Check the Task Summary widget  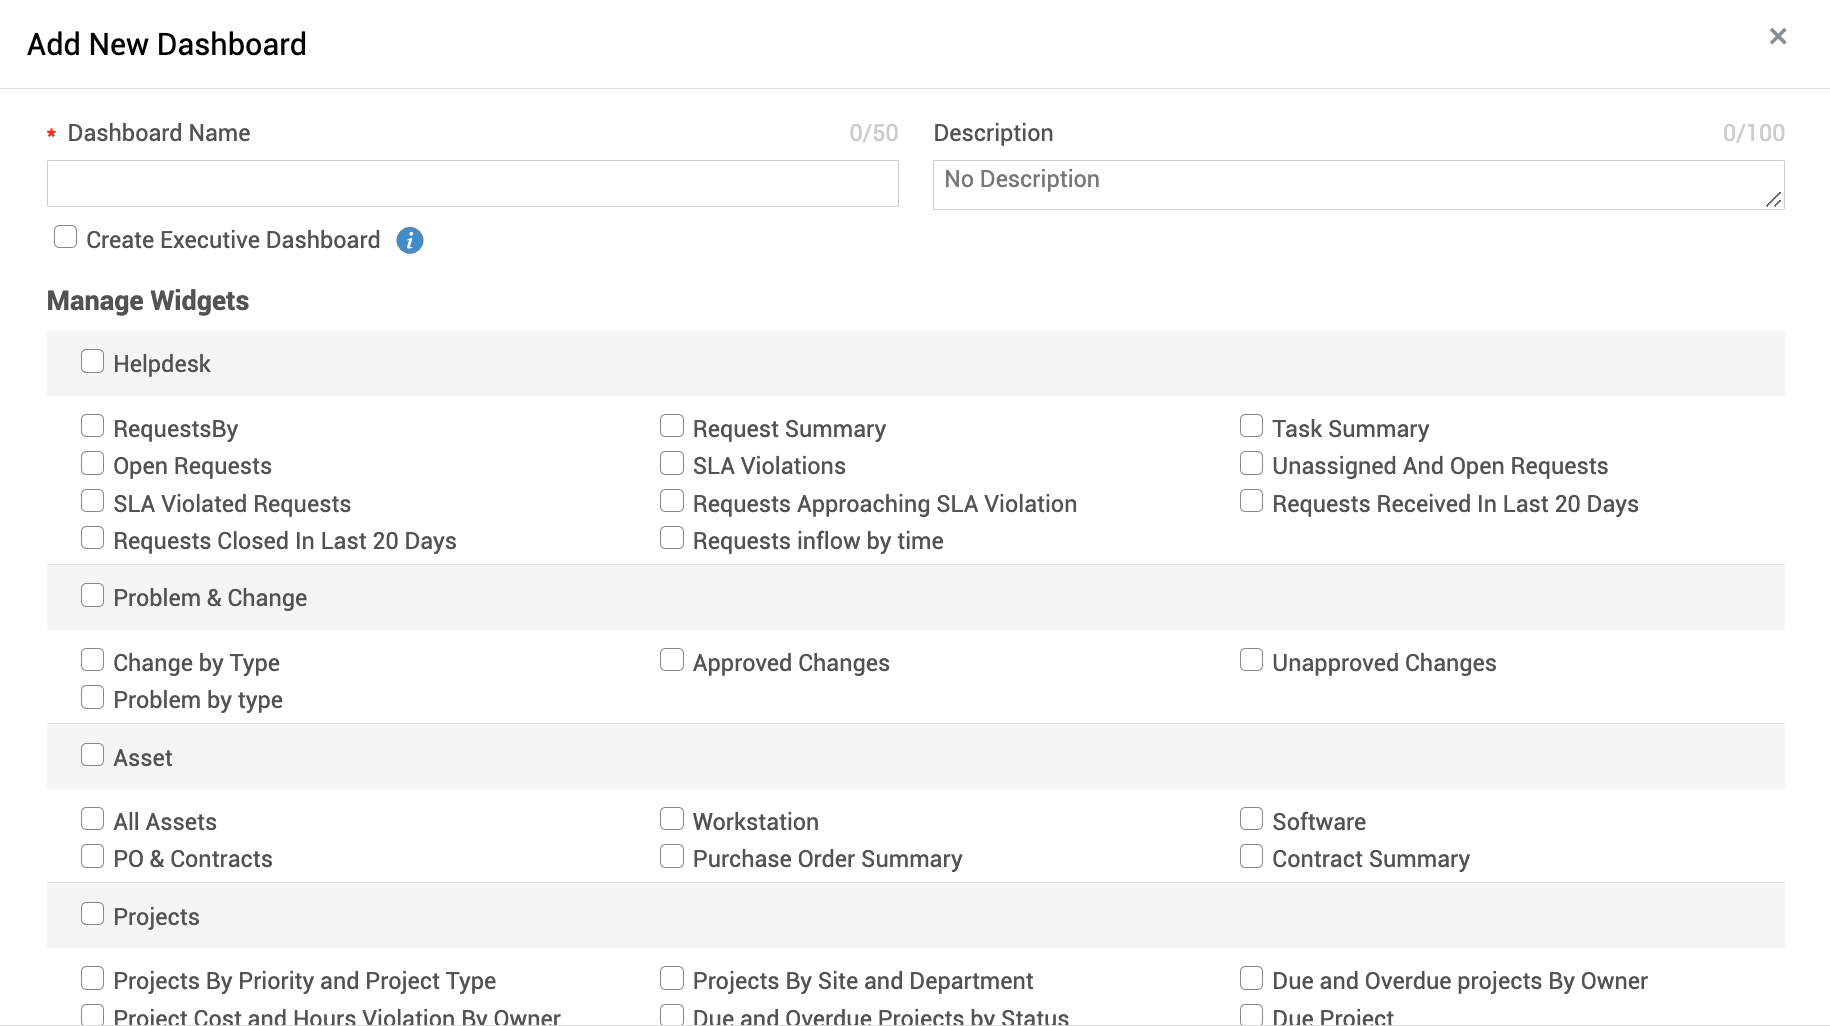pos(1251,426)
